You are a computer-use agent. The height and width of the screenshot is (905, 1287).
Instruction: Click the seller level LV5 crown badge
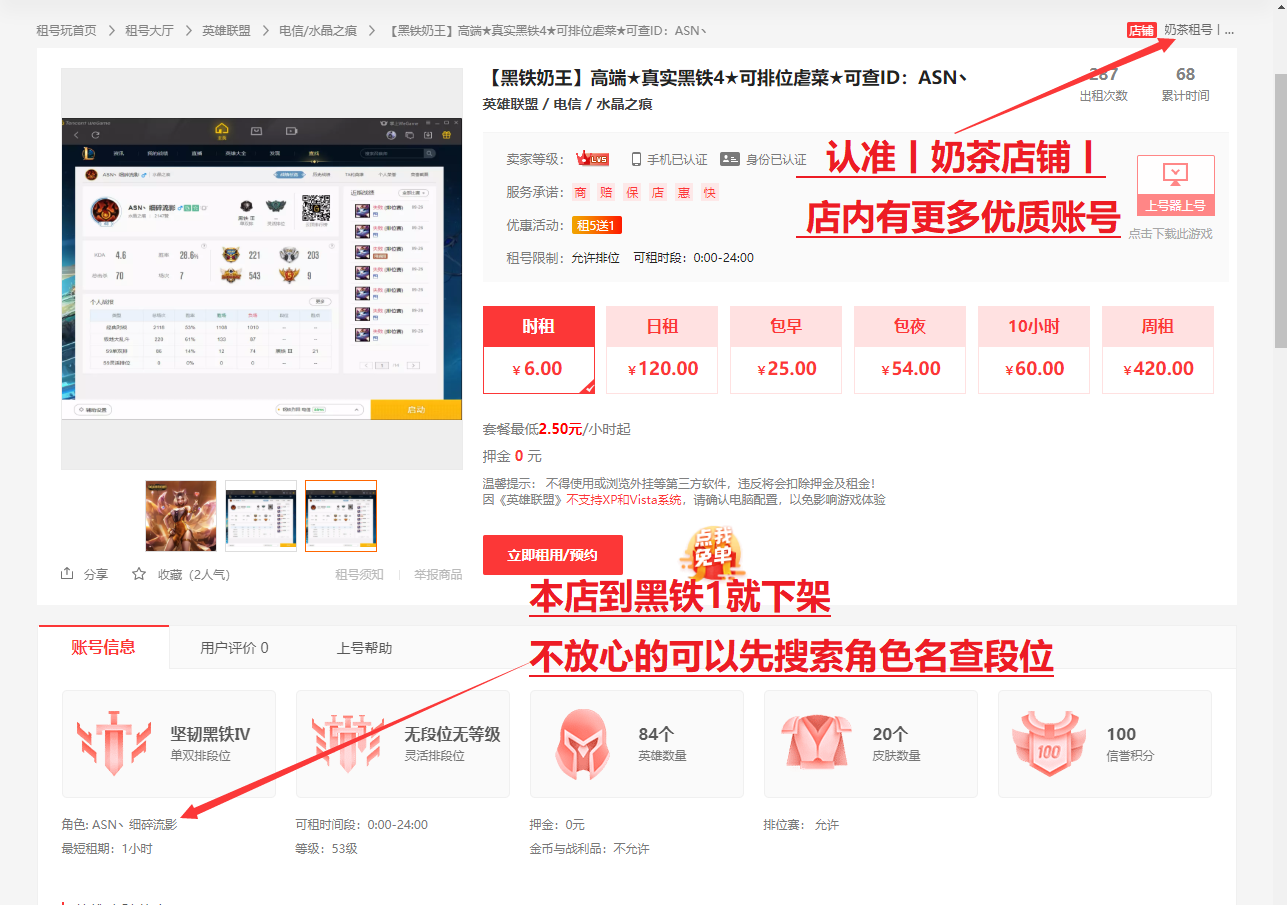[x=592, y=159]
